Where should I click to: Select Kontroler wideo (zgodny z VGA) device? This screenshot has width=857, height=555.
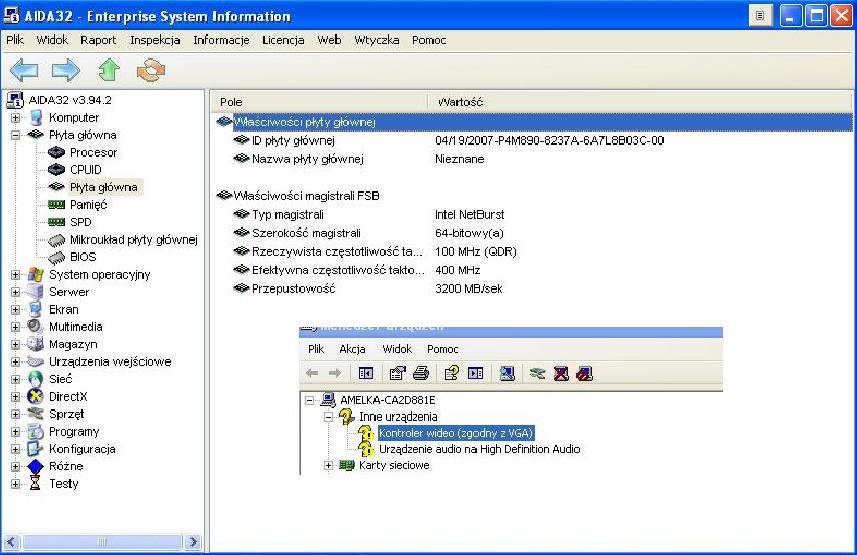click(x=456, y=433)
